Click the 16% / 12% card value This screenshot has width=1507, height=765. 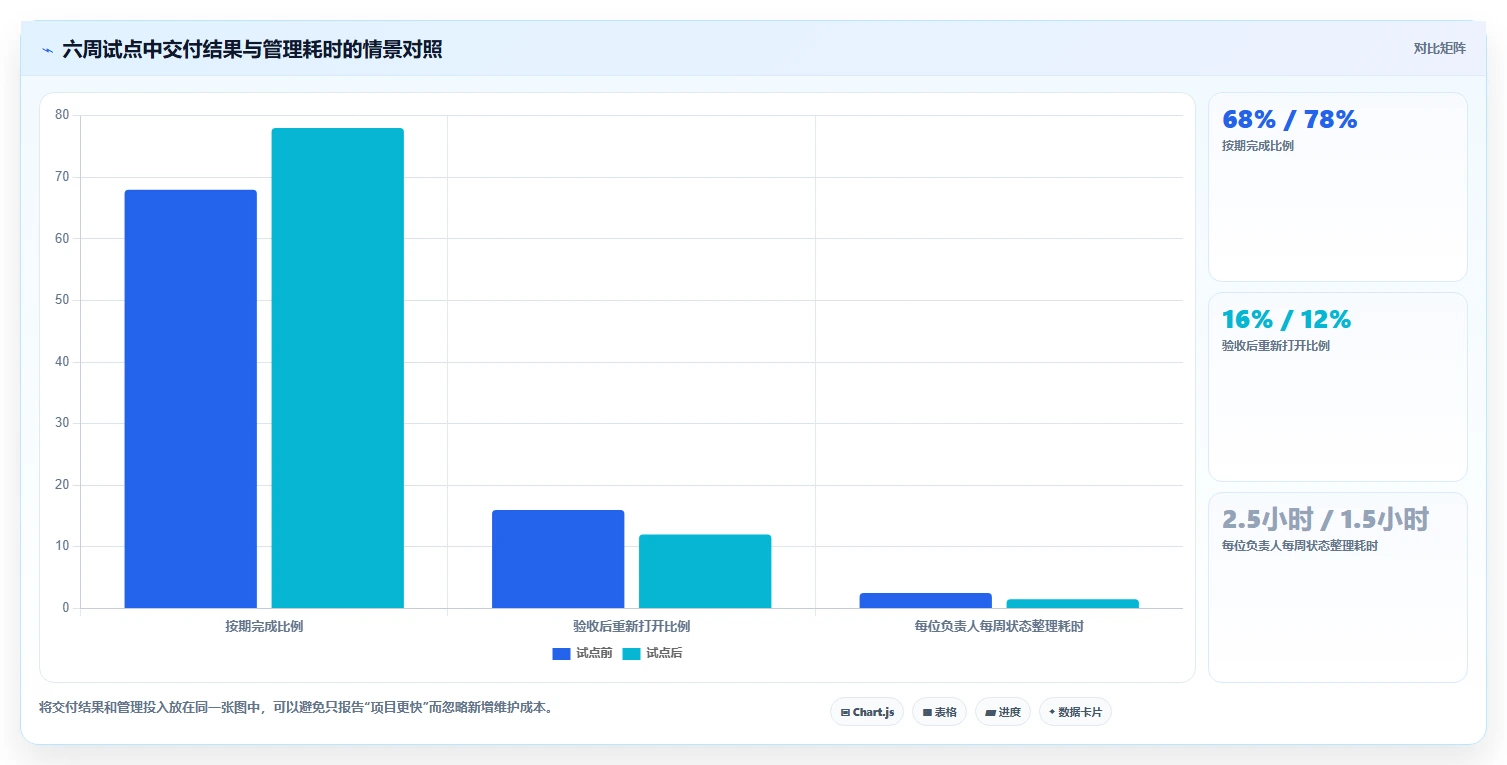tap(1287, 319)
